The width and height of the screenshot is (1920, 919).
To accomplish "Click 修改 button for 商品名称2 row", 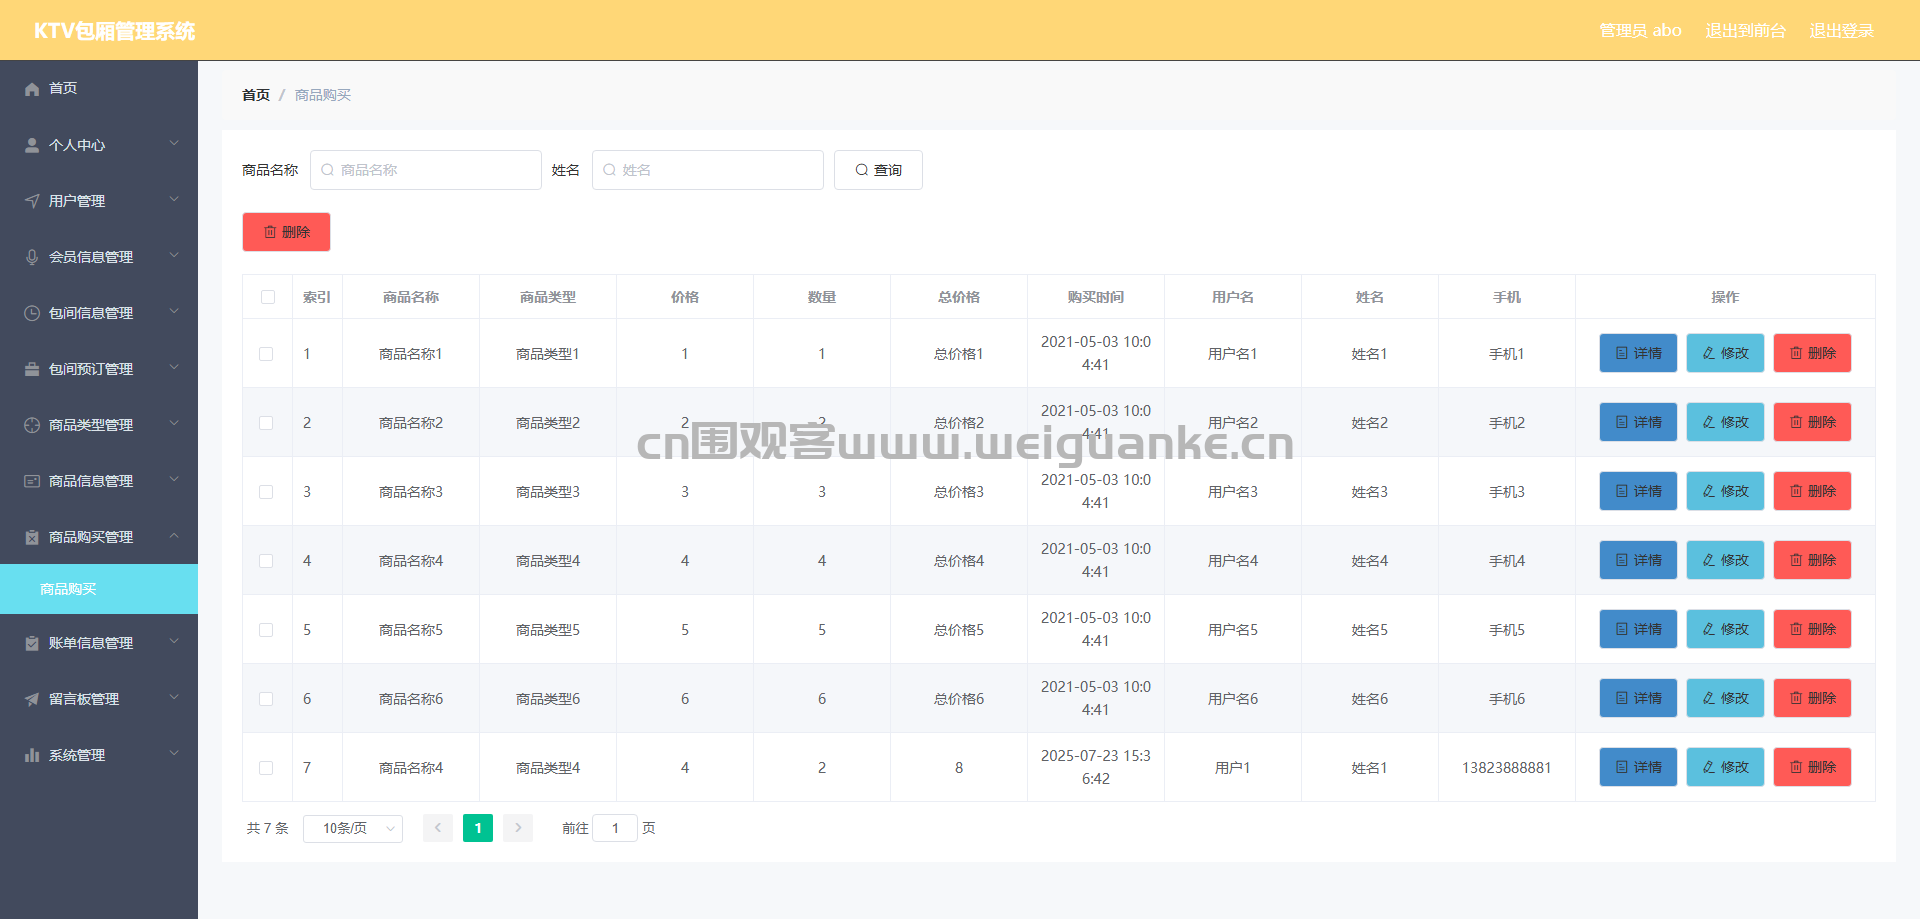I will [1725, 422].
